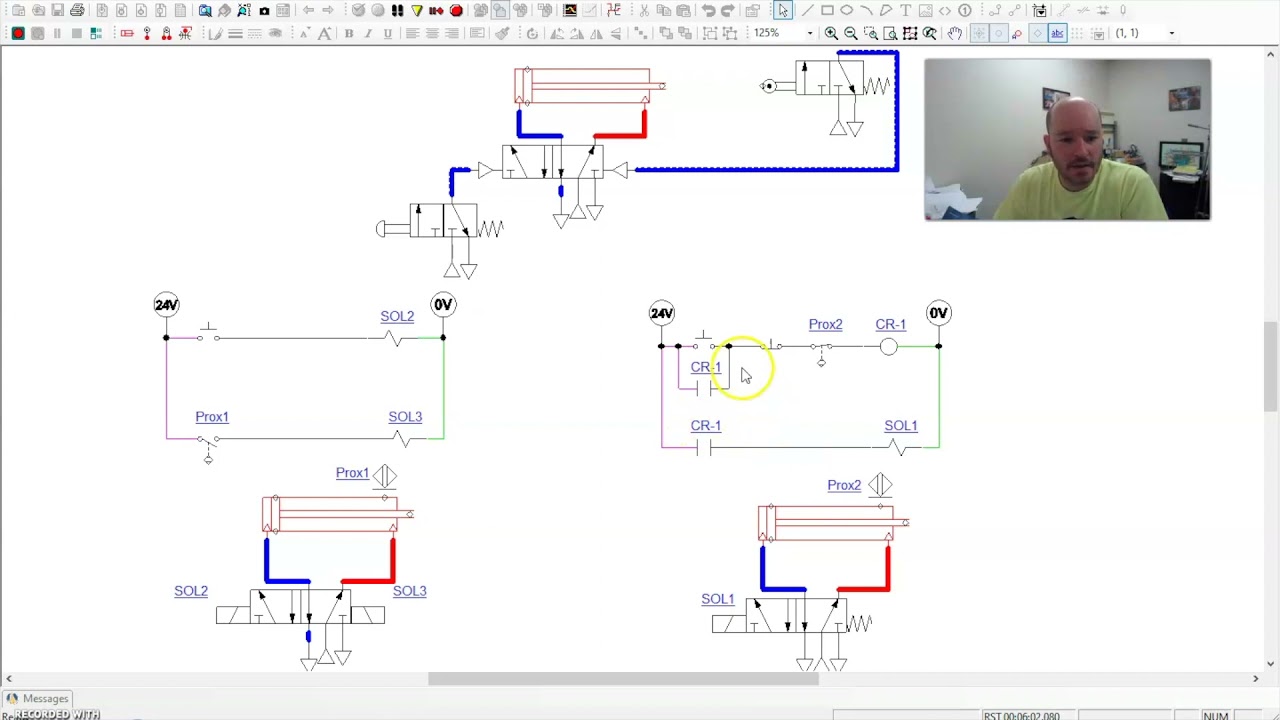
Task: Open the Messages tab
Action: (36, 699)
